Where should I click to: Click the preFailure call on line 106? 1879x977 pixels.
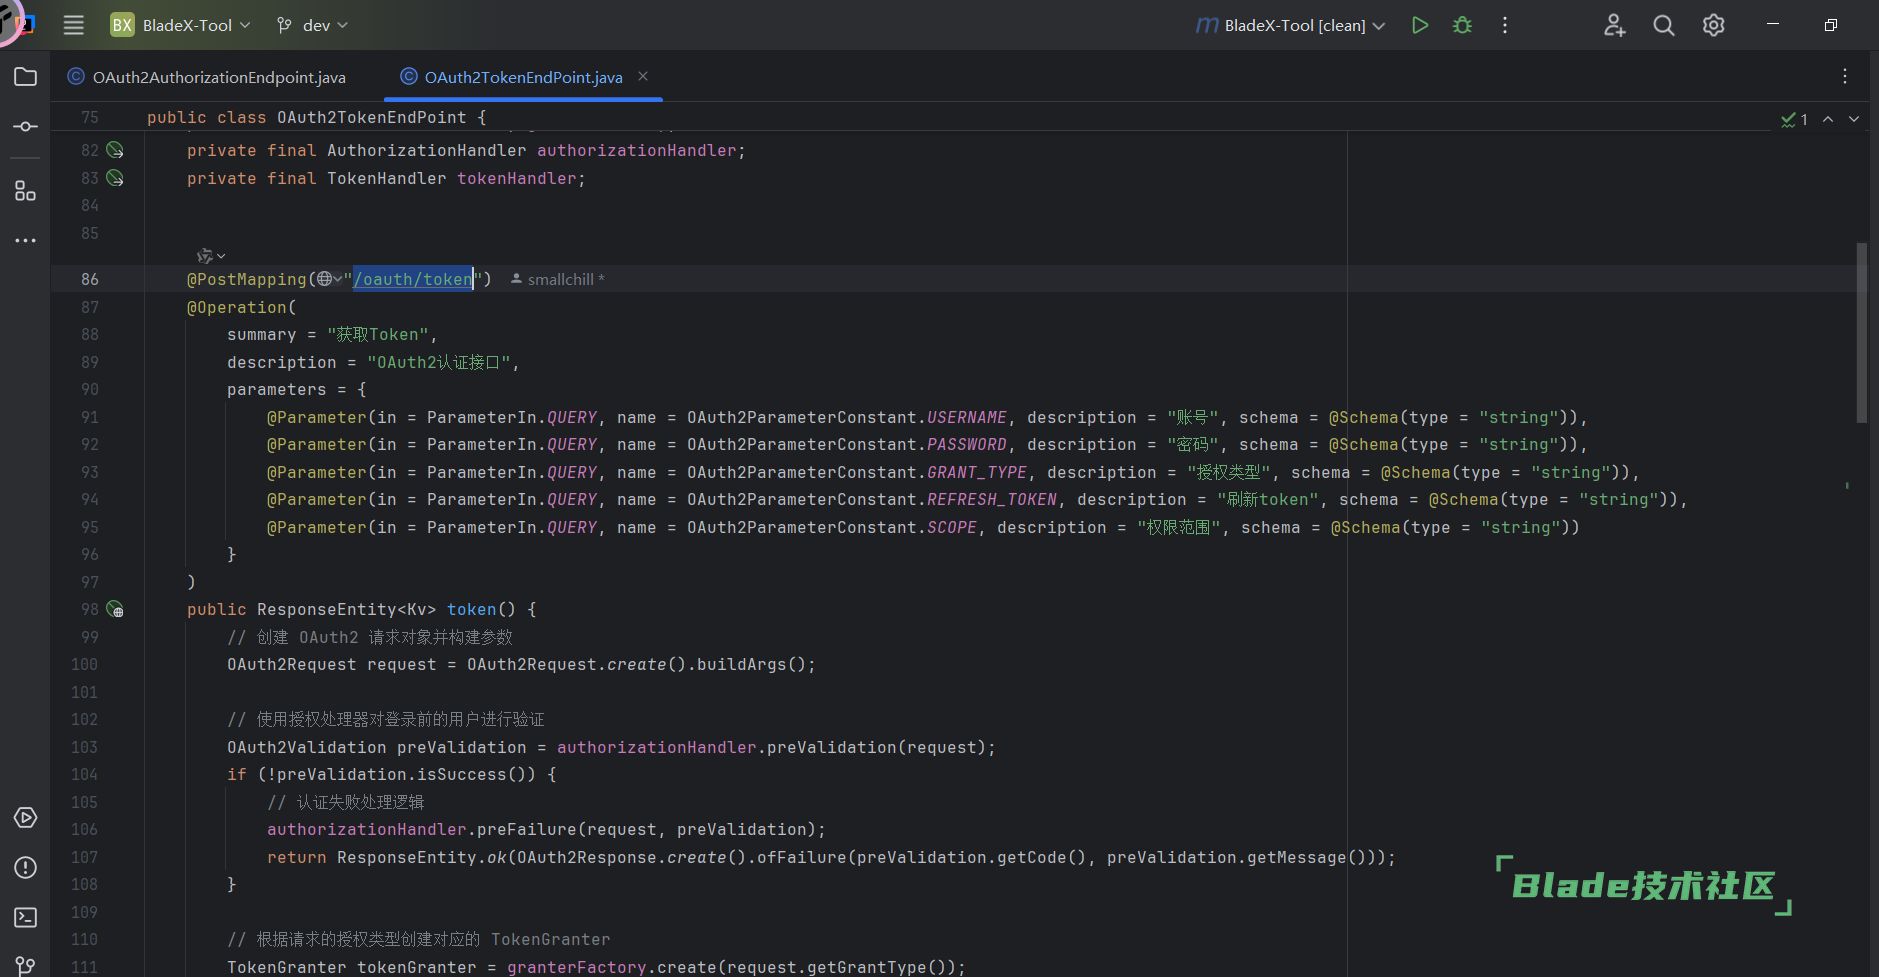(527, 829)
